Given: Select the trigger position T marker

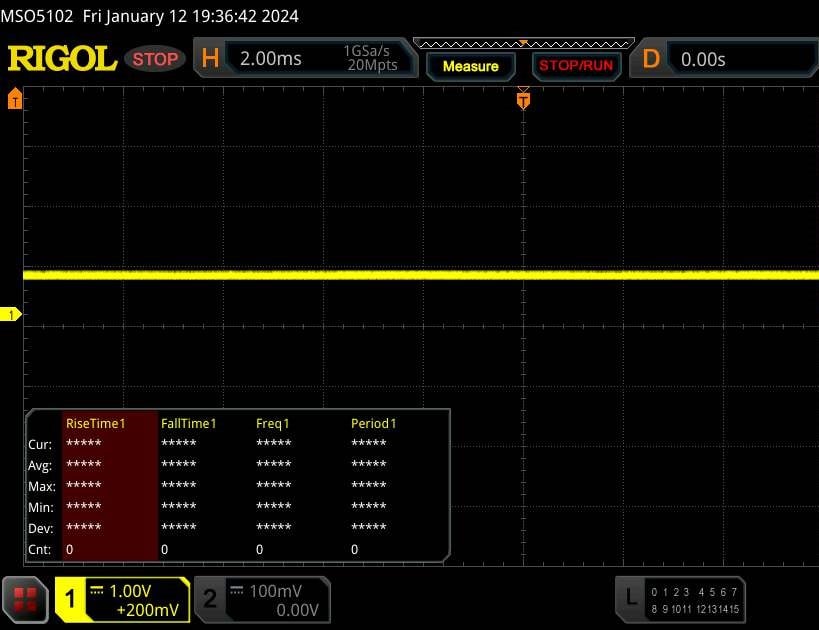Looking at the screenshot, I should 523,100.
